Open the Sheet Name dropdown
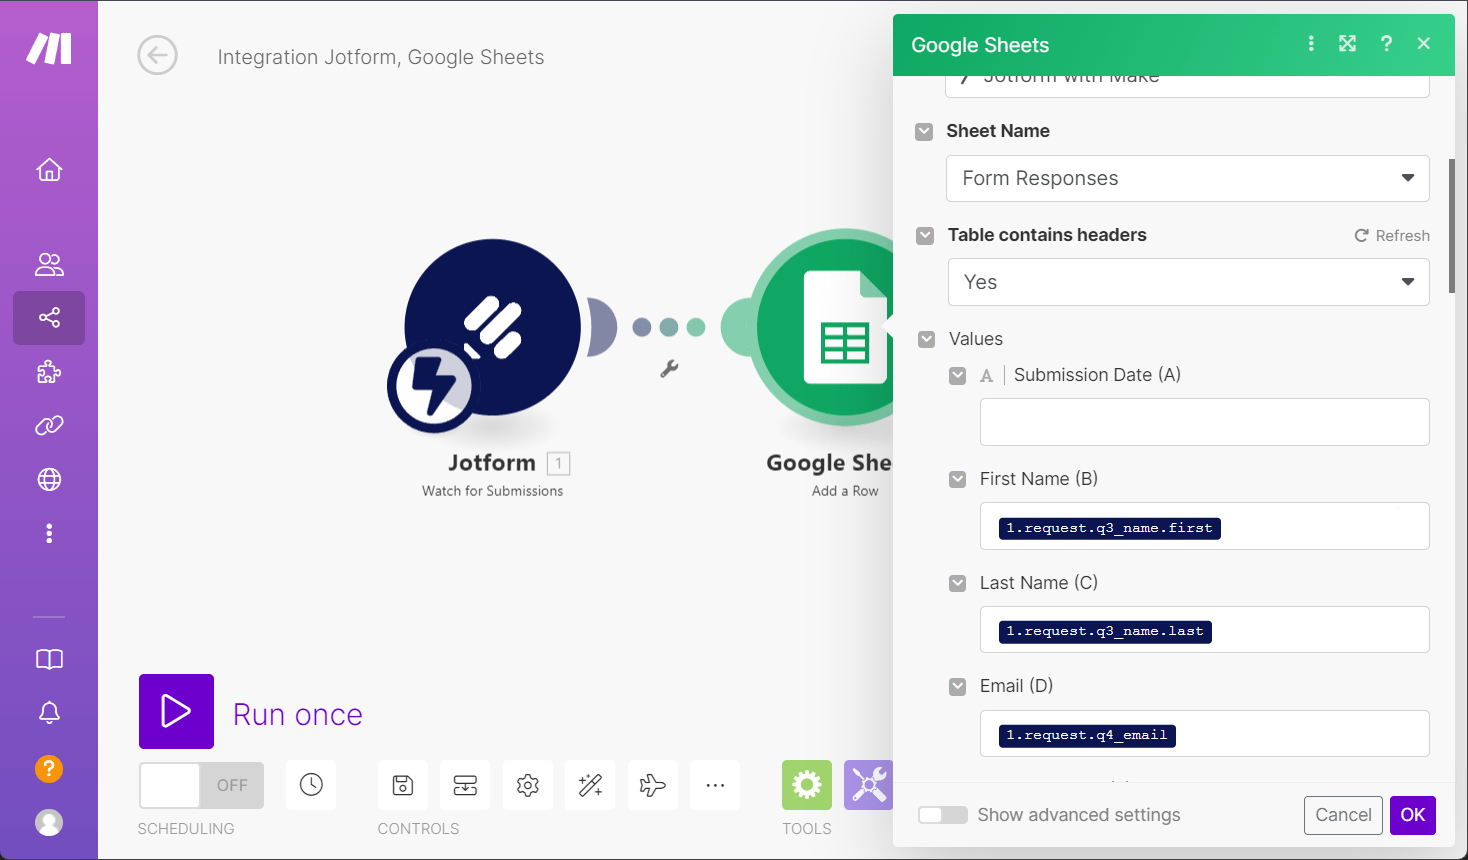The height and width of the screenshot is (860, 1468). pos(1188,179)
